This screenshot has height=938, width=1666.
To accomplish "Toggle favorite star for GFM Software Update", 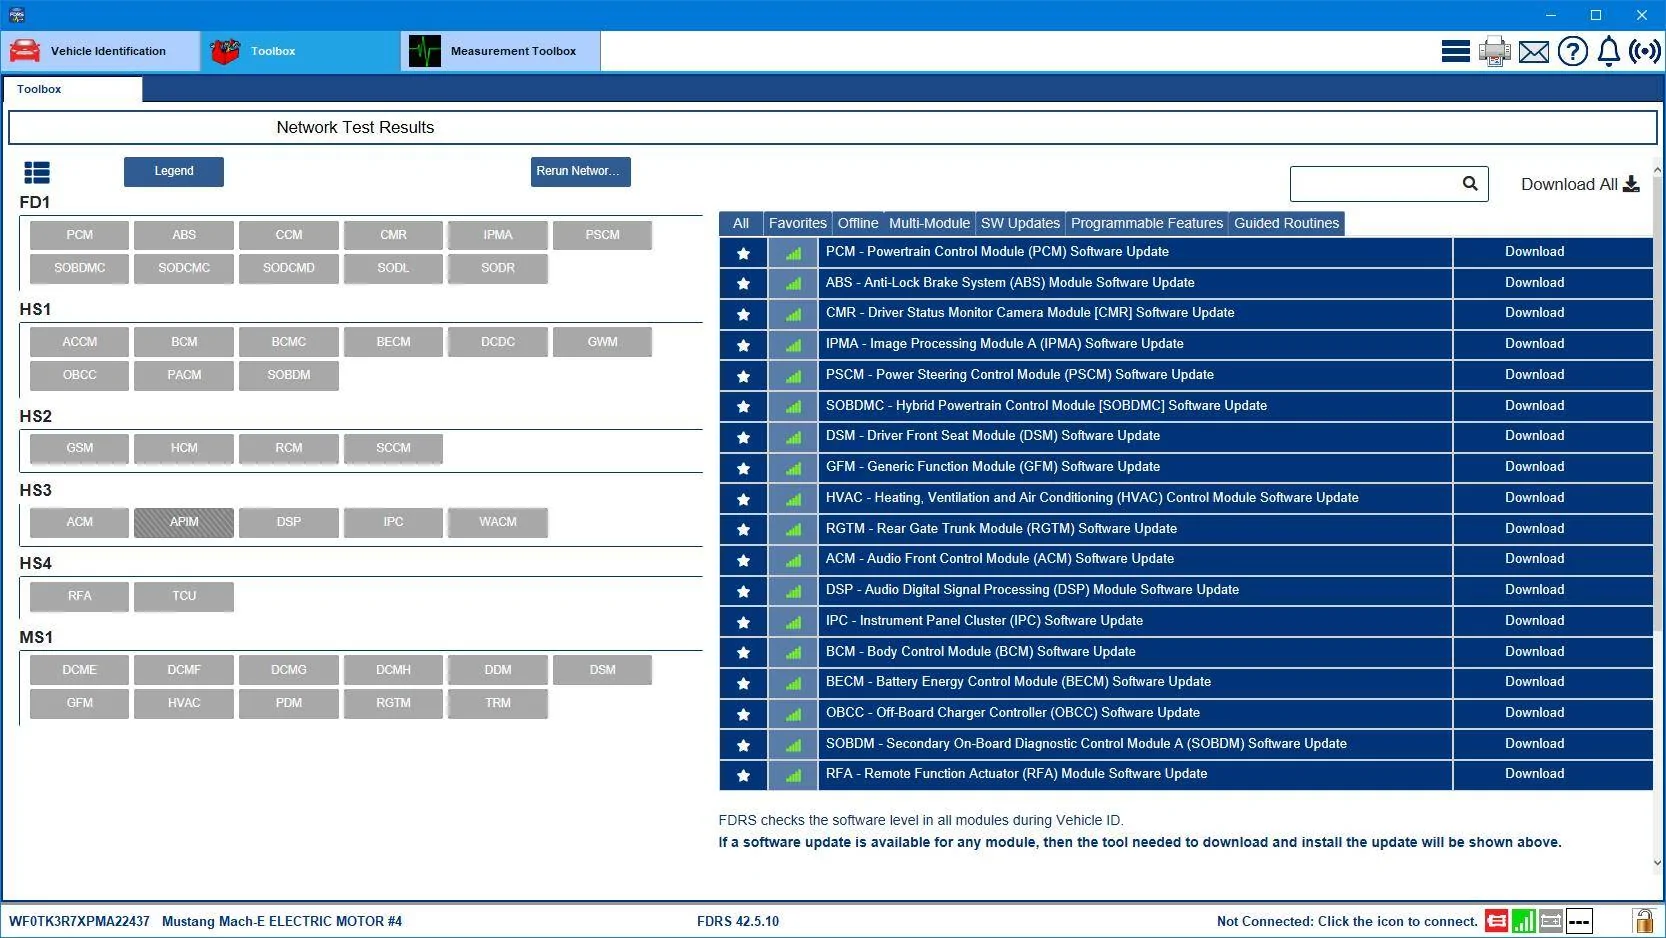I will (743, 468).
